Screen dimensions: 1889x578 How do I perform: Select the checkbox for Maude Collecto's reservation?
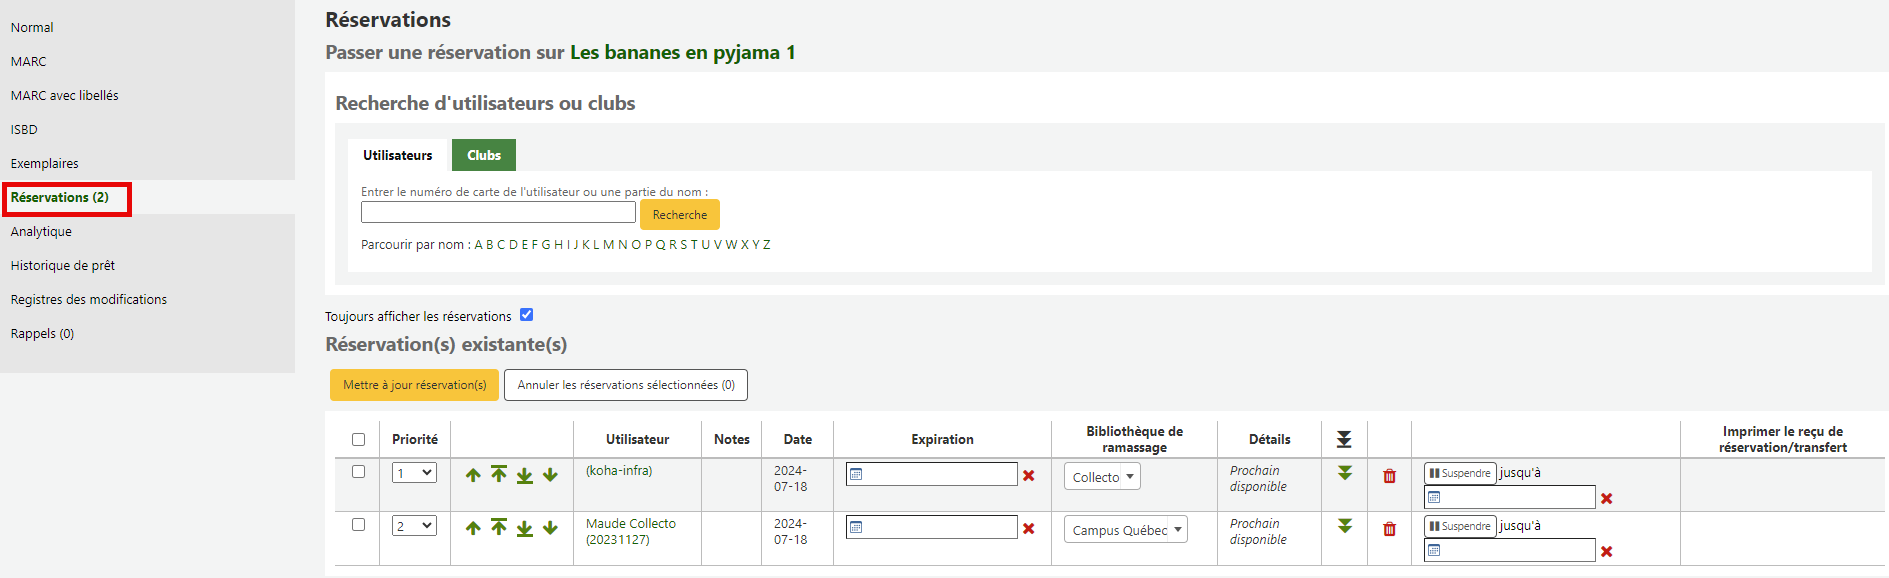tap(358, 524)
